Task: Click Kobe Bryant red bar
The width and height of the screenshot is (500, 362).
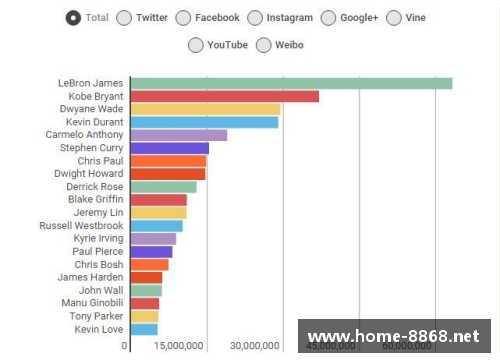Action: tap(225, 96)
